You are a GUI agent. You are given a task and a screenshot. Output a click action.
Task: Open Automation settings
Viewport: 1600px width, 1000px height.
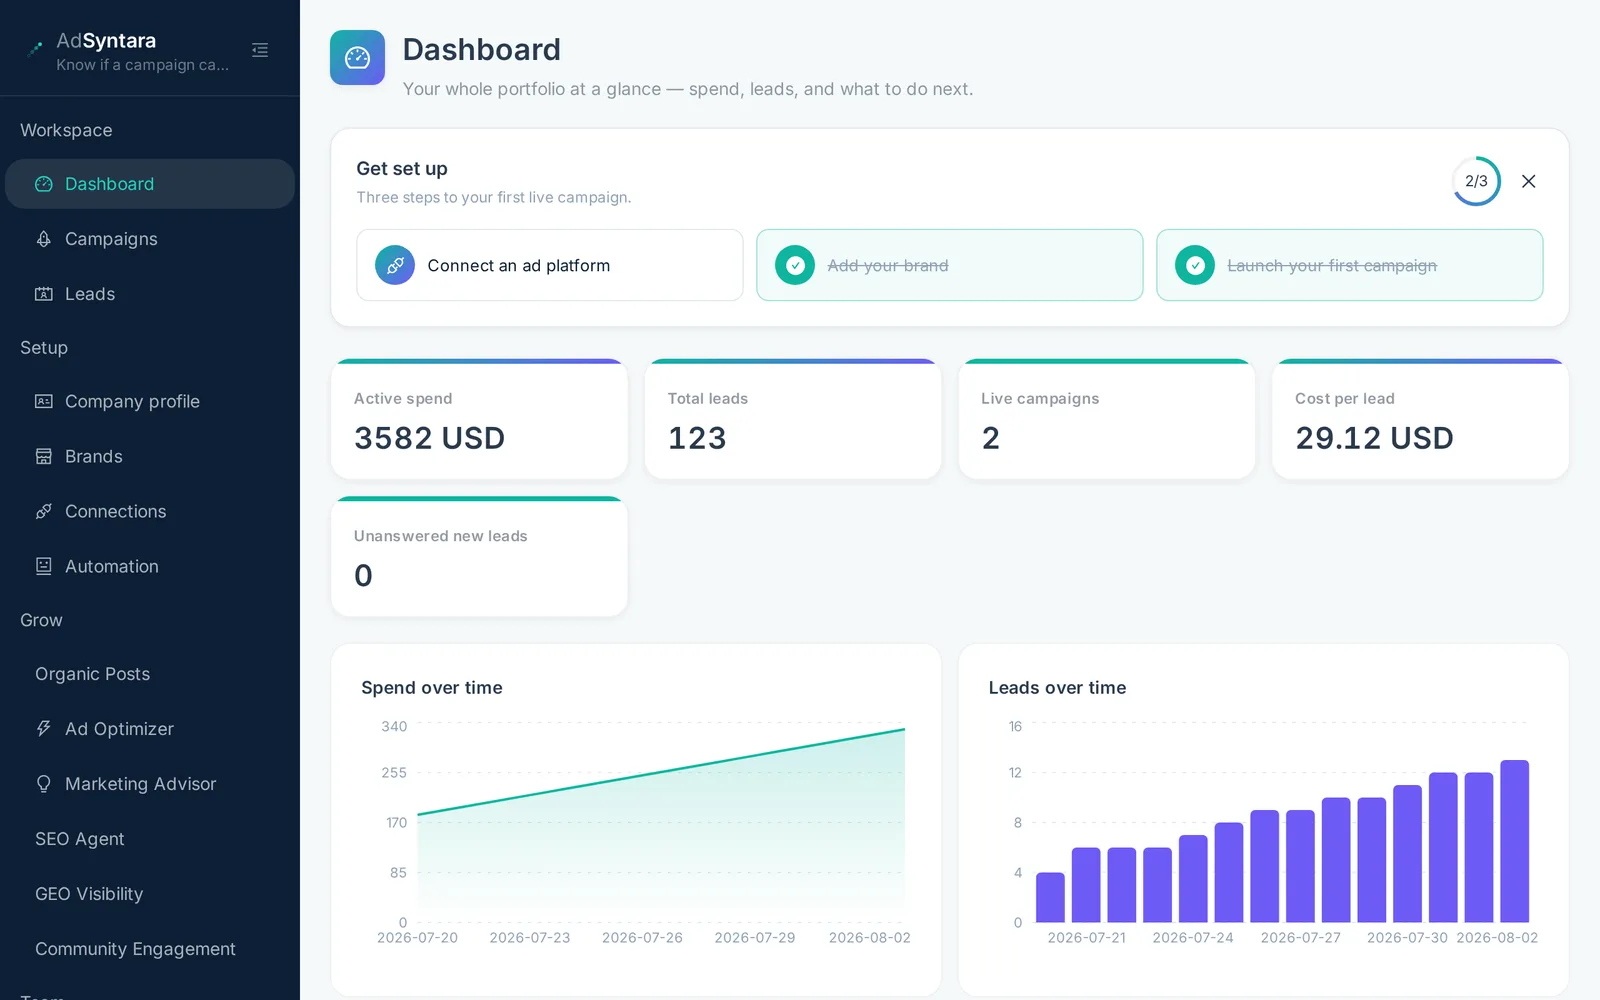pos(150,566)
